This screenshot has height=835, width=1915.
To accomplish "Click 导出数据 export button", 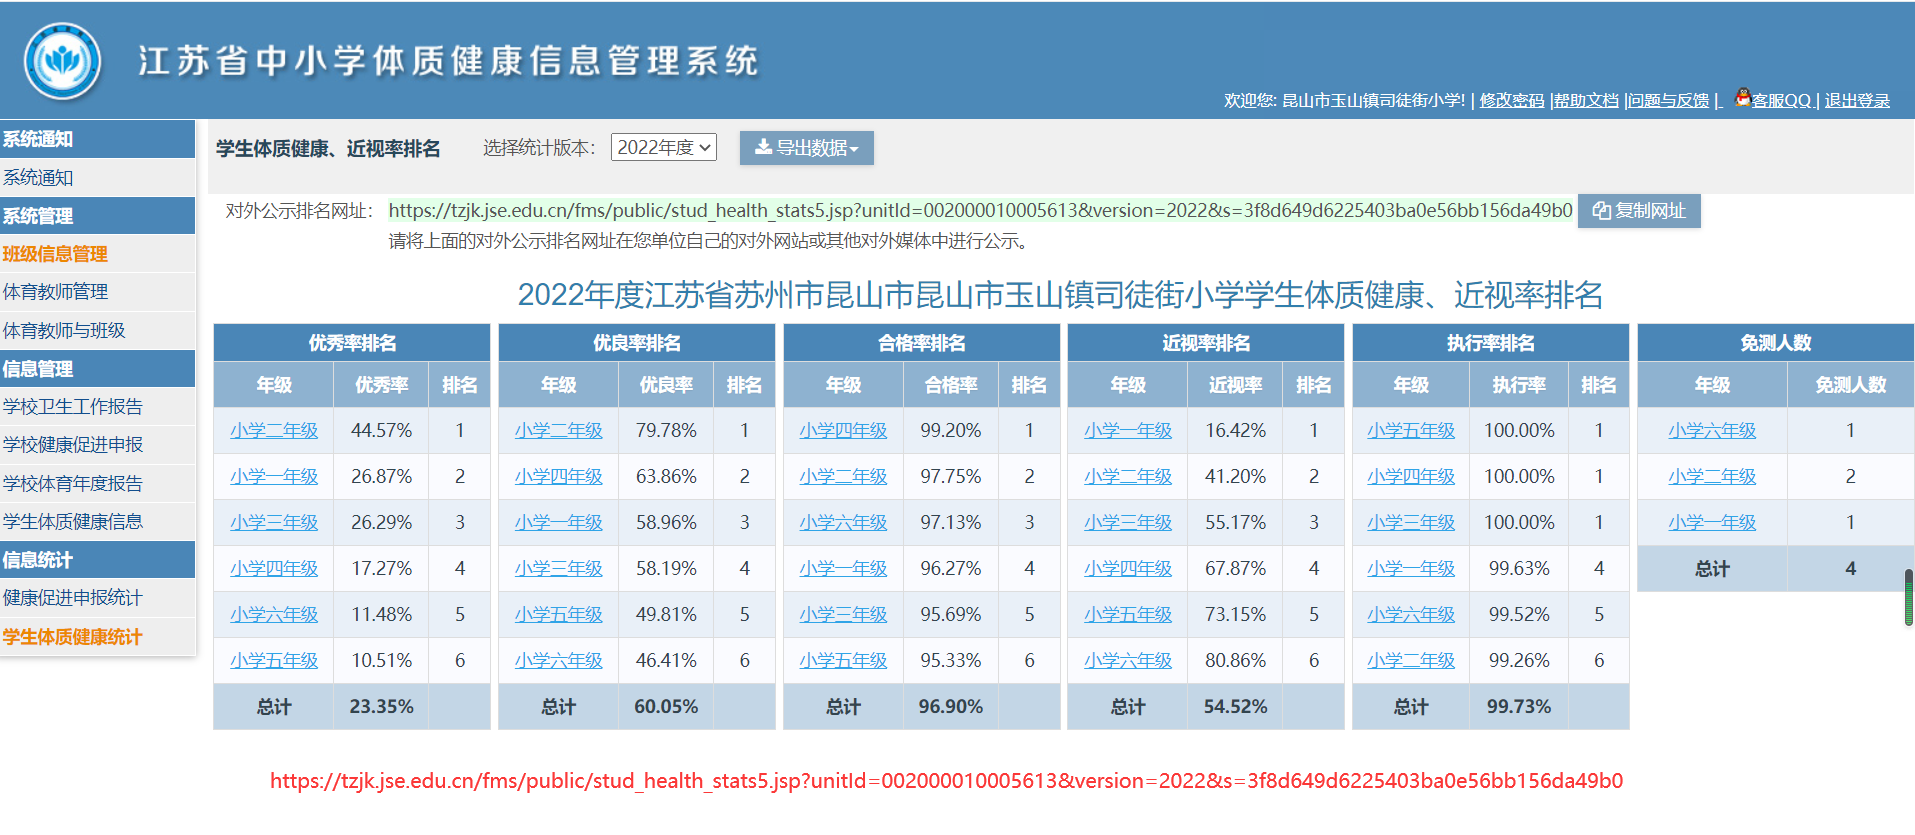I will click(807, 148).
